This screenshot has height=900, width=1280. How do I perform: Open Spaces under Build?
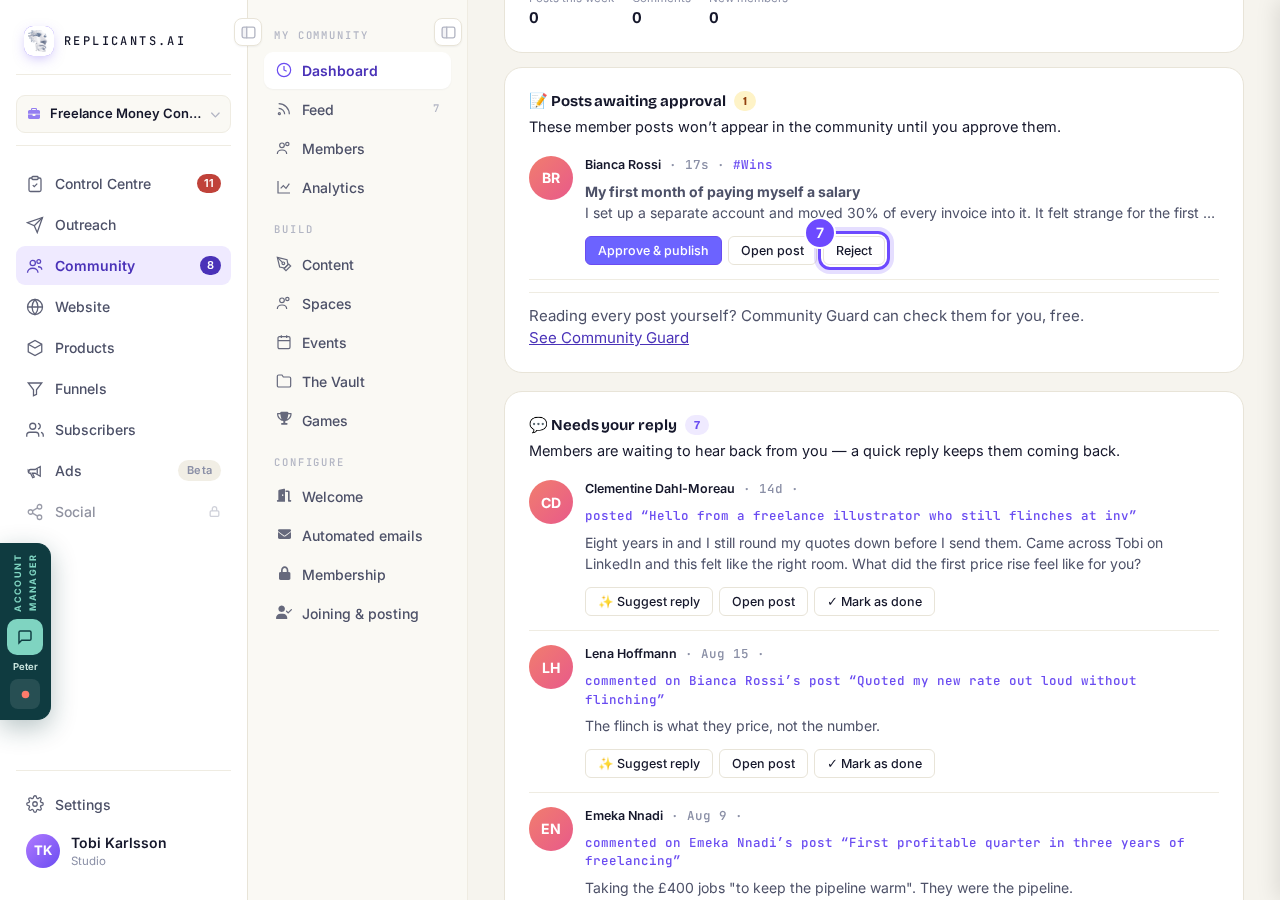point(357,304)
